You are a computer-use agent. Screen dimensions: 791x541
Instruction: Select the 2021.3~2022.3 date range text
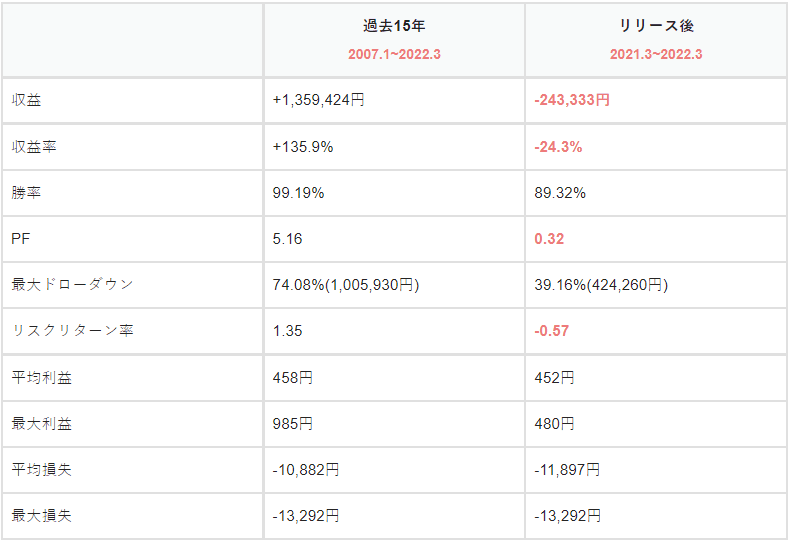pyautogui.click(x=656, y=54)
